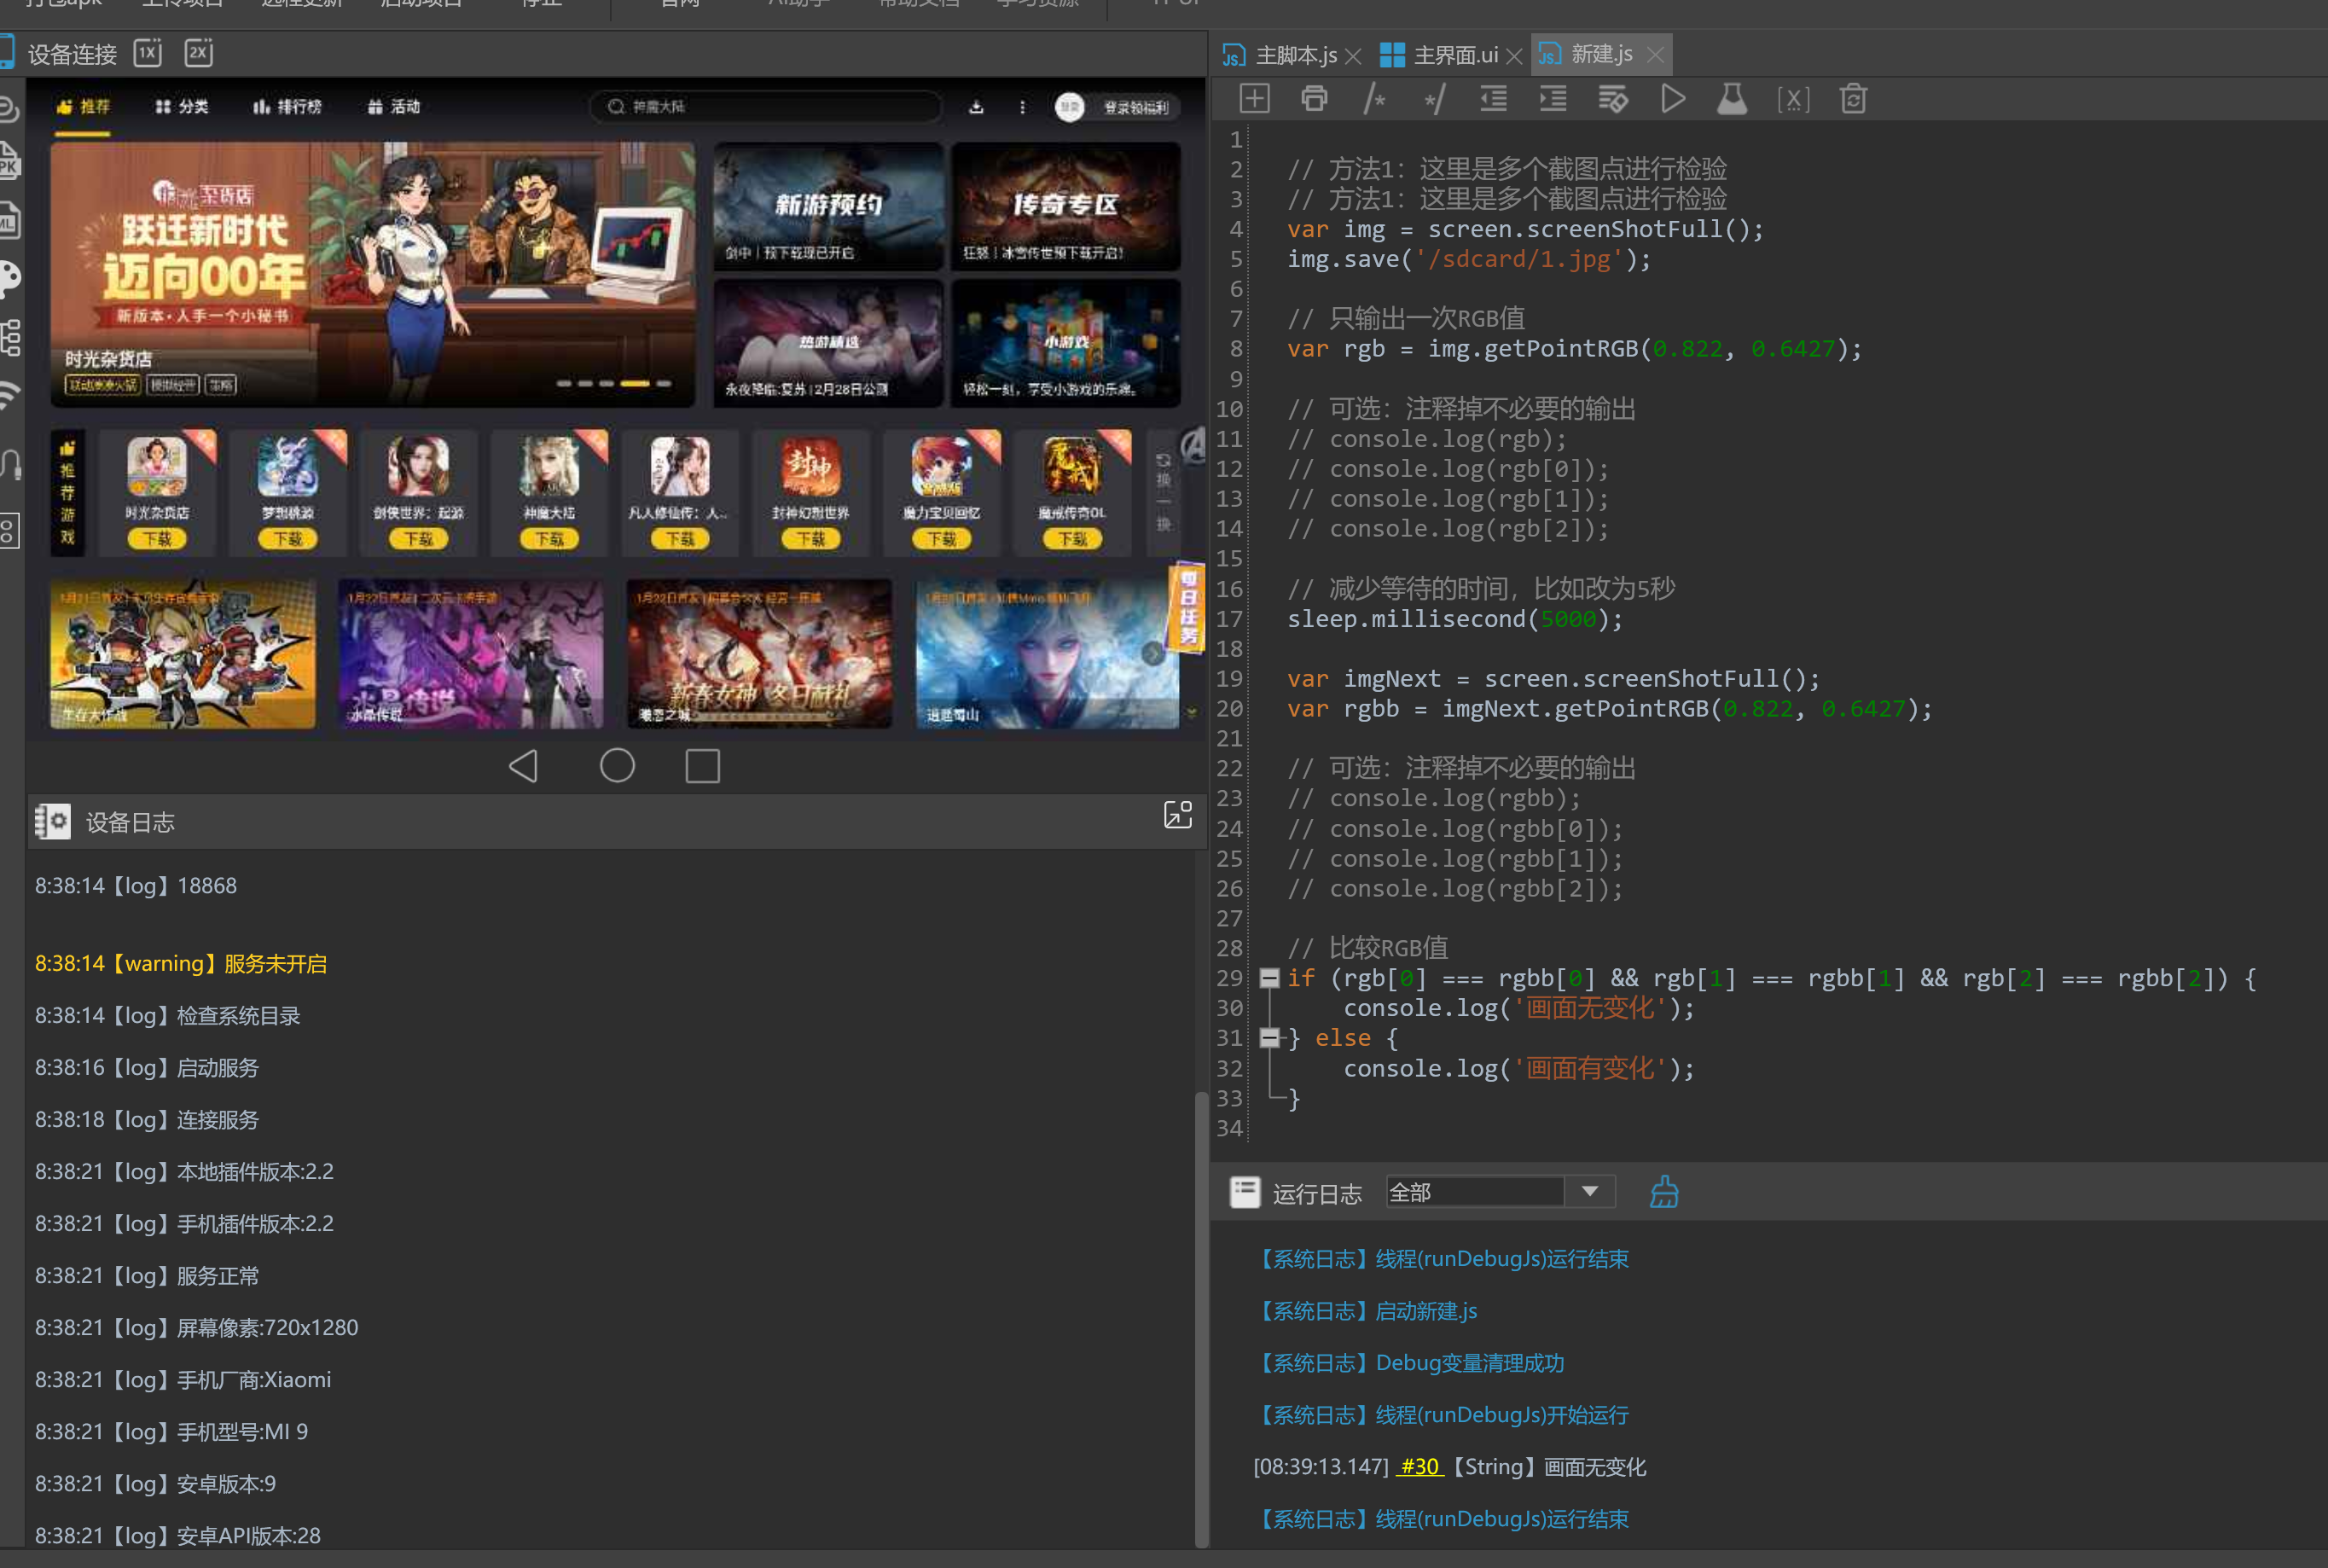Open the 小游戏 thumbnail card
This screenshot has height=1568, width=2328.
point(1065,343)
